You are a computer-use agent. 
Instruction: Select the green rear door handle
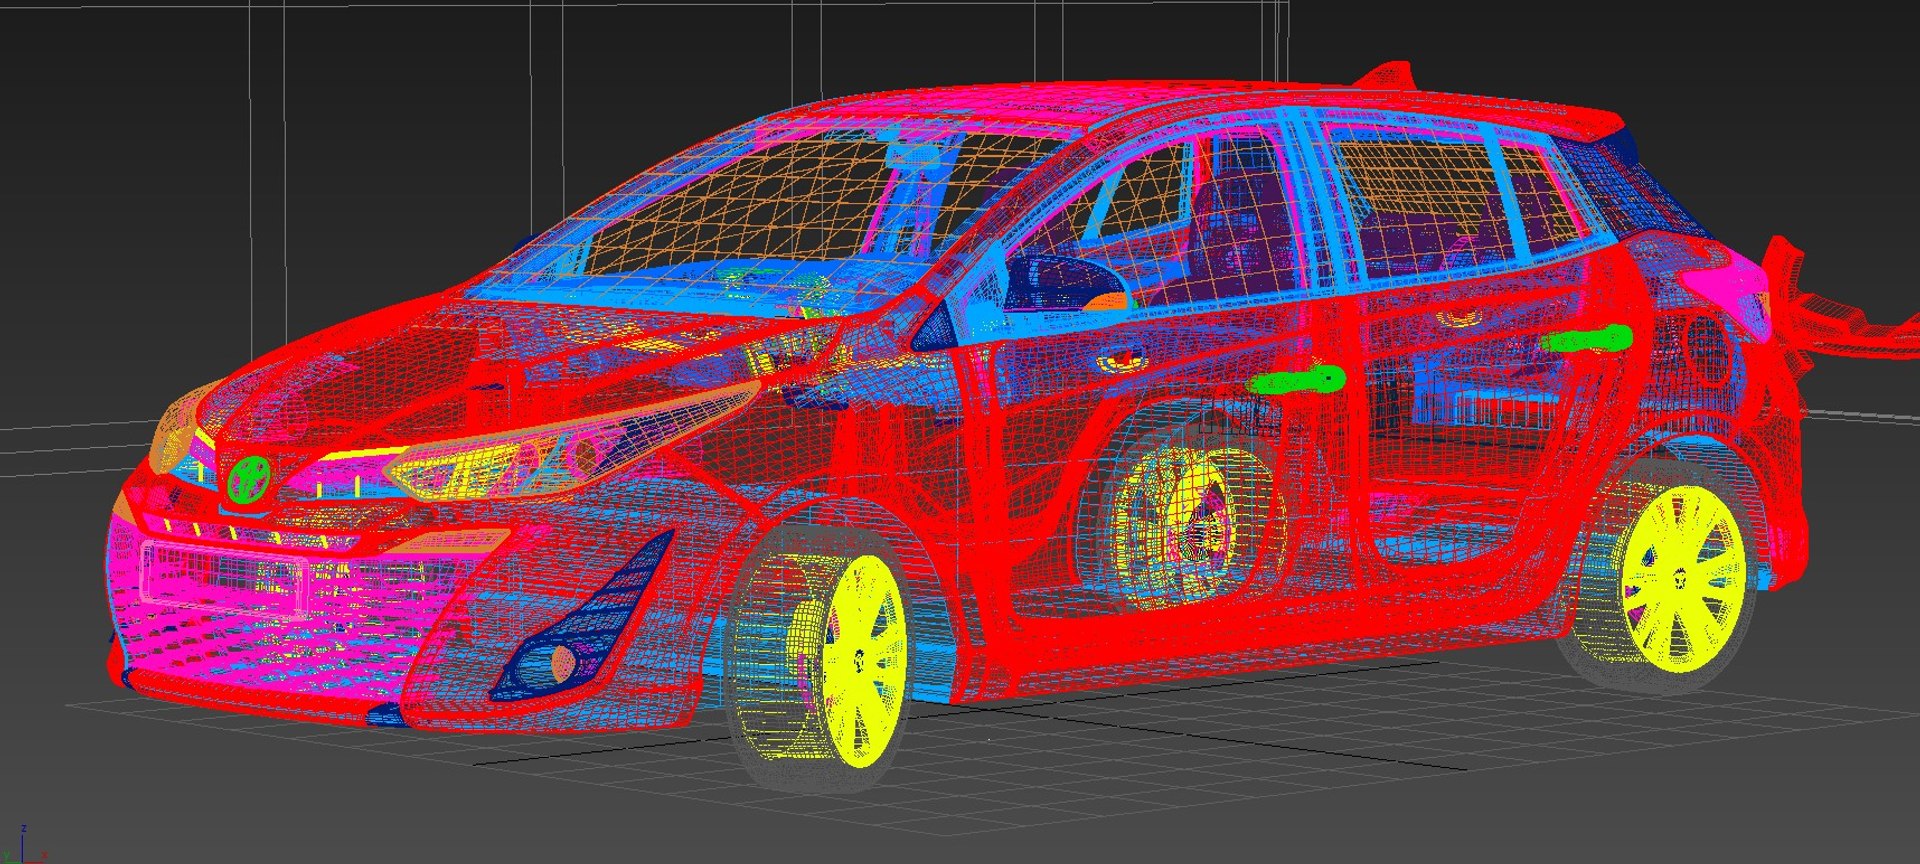(x=1587, y=339)
